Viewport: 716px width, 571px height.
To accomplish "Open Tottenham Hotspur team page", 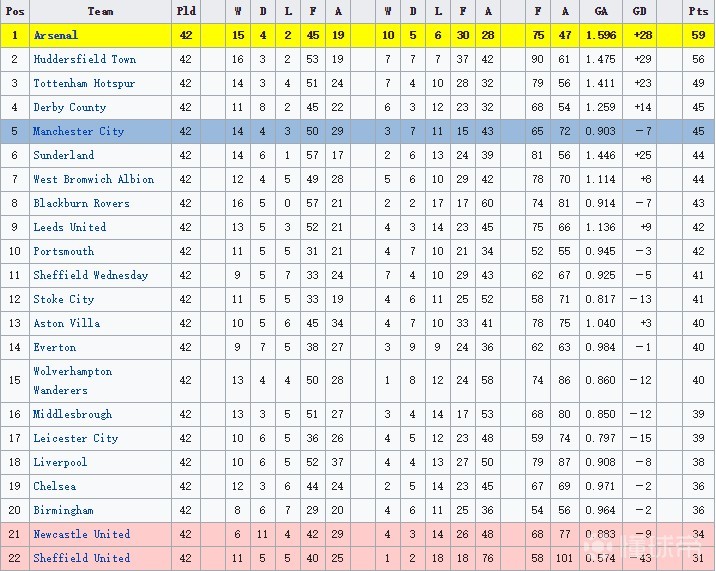I will pos(84,84).
